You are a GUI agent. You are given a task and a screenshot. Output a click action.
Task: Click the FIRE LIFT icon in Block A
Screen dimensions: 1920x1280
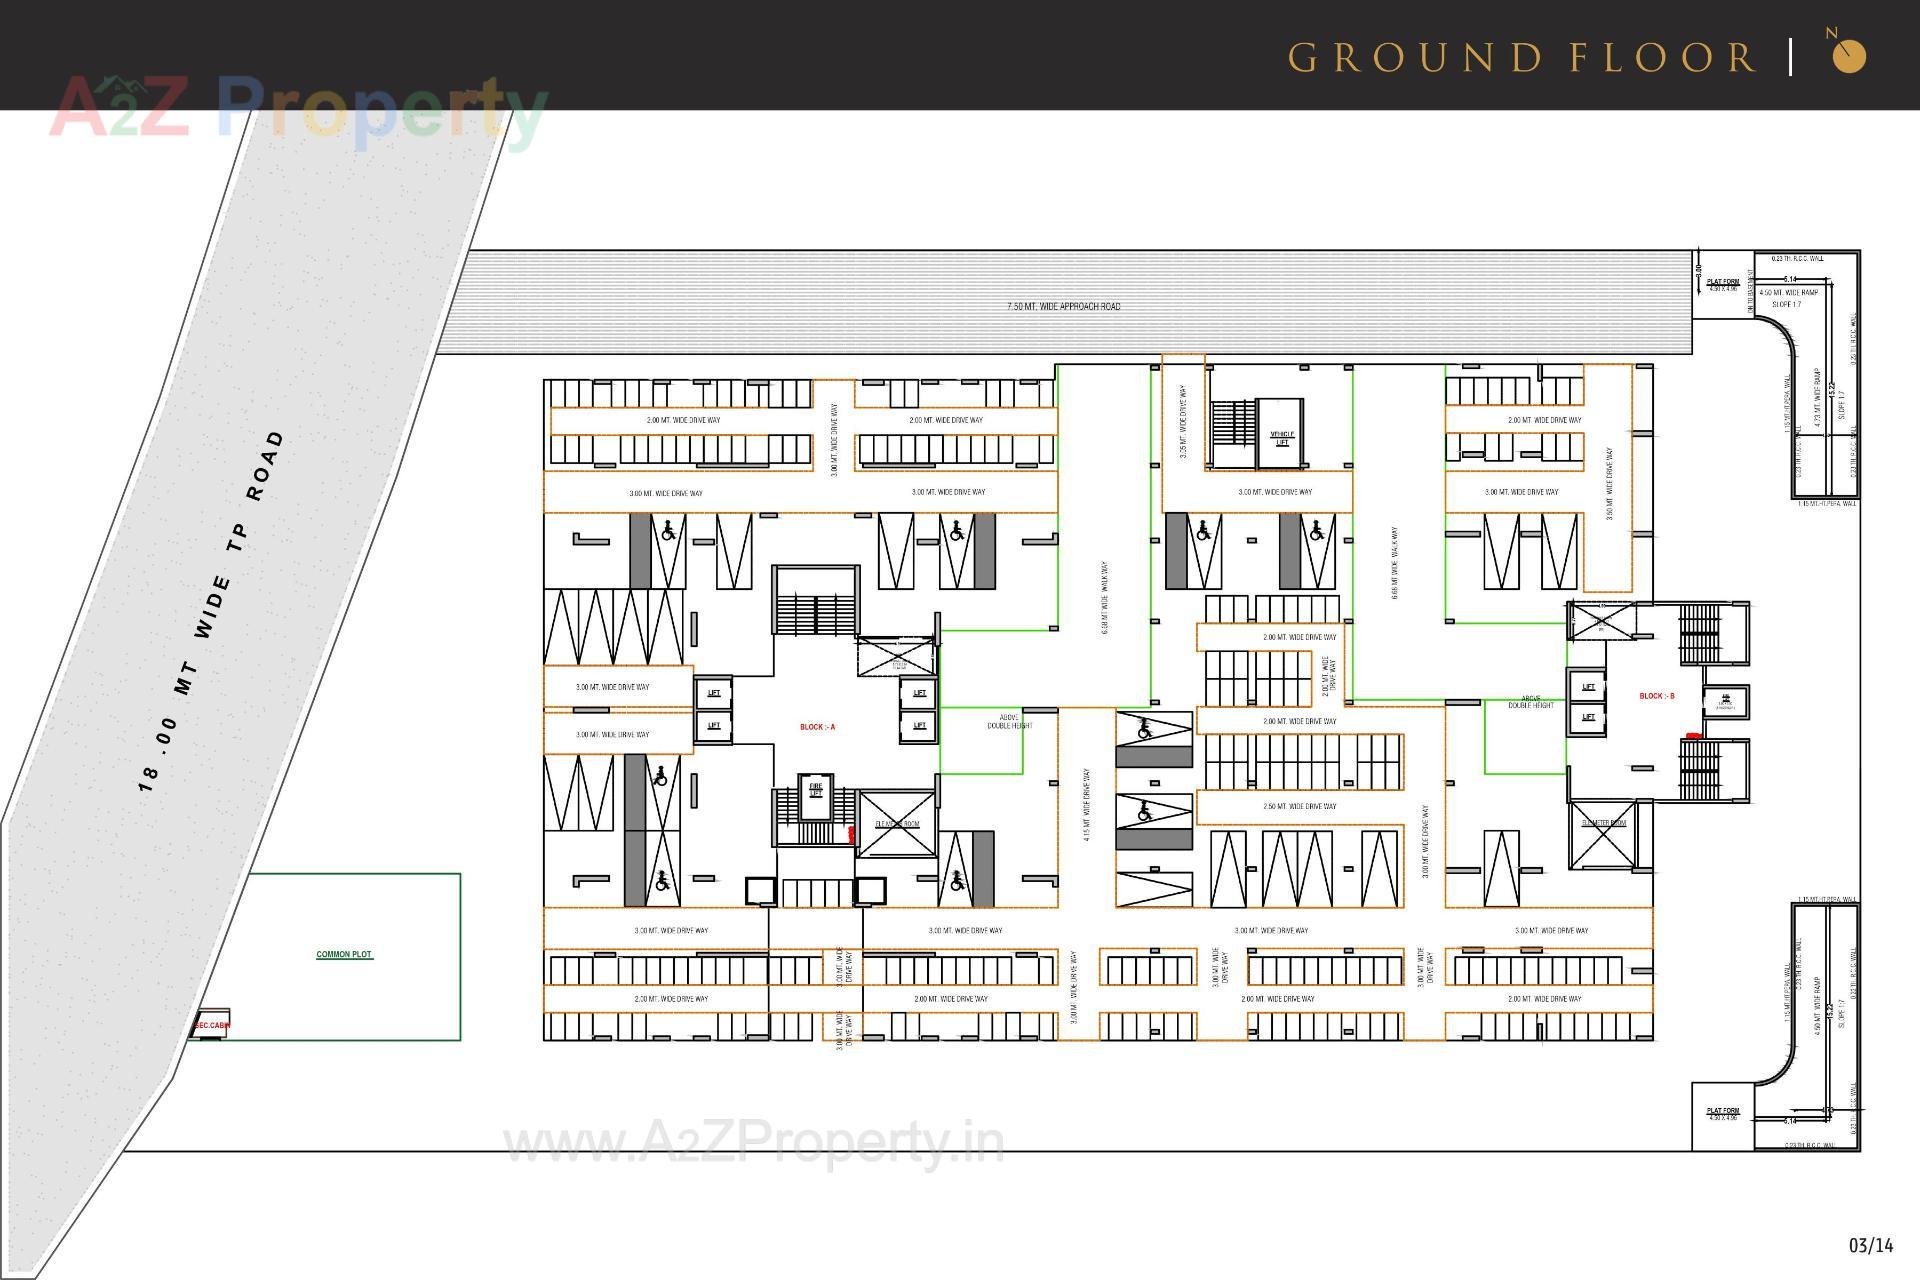(x=814, y=790)
